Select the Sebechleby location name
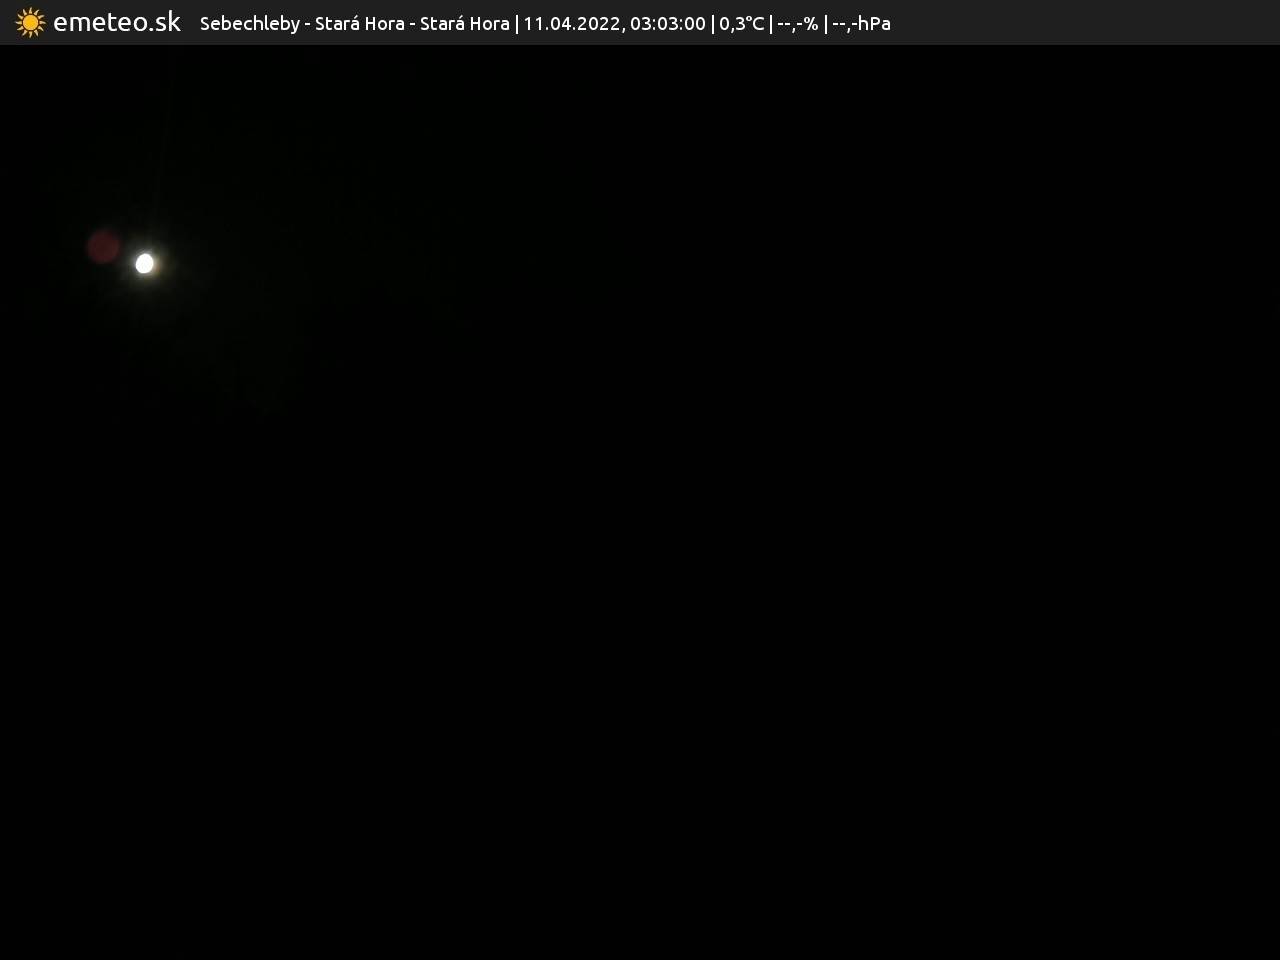 [x=249, y=23]
